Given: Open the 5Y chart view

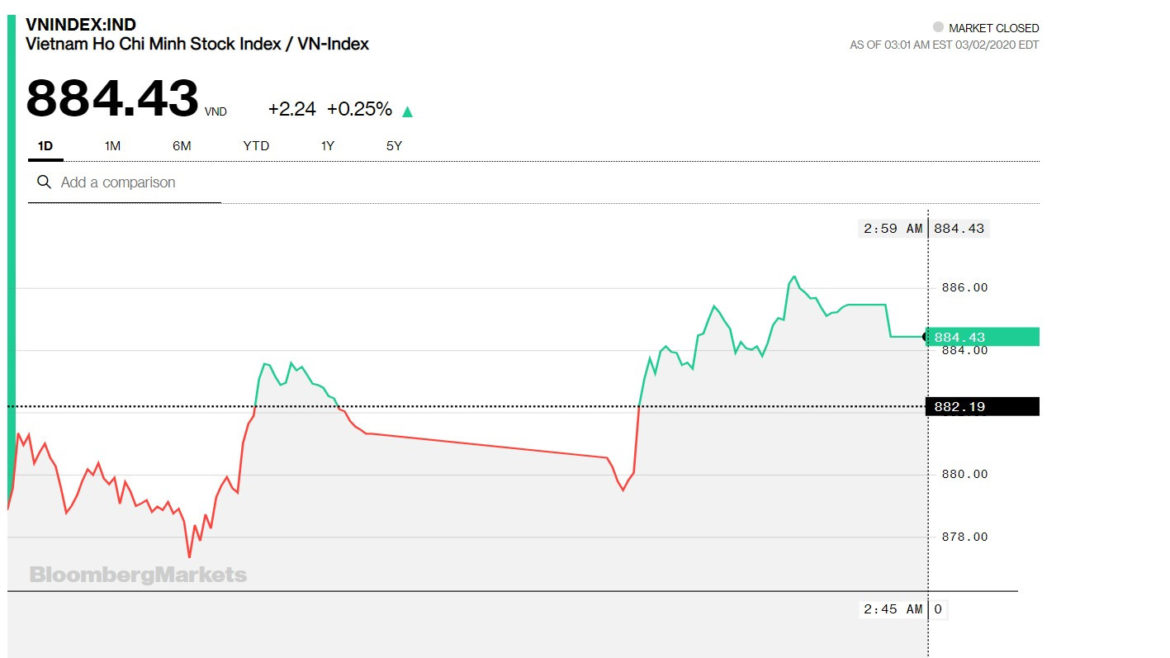Looking at the screenshot, I should coord(394,146).
